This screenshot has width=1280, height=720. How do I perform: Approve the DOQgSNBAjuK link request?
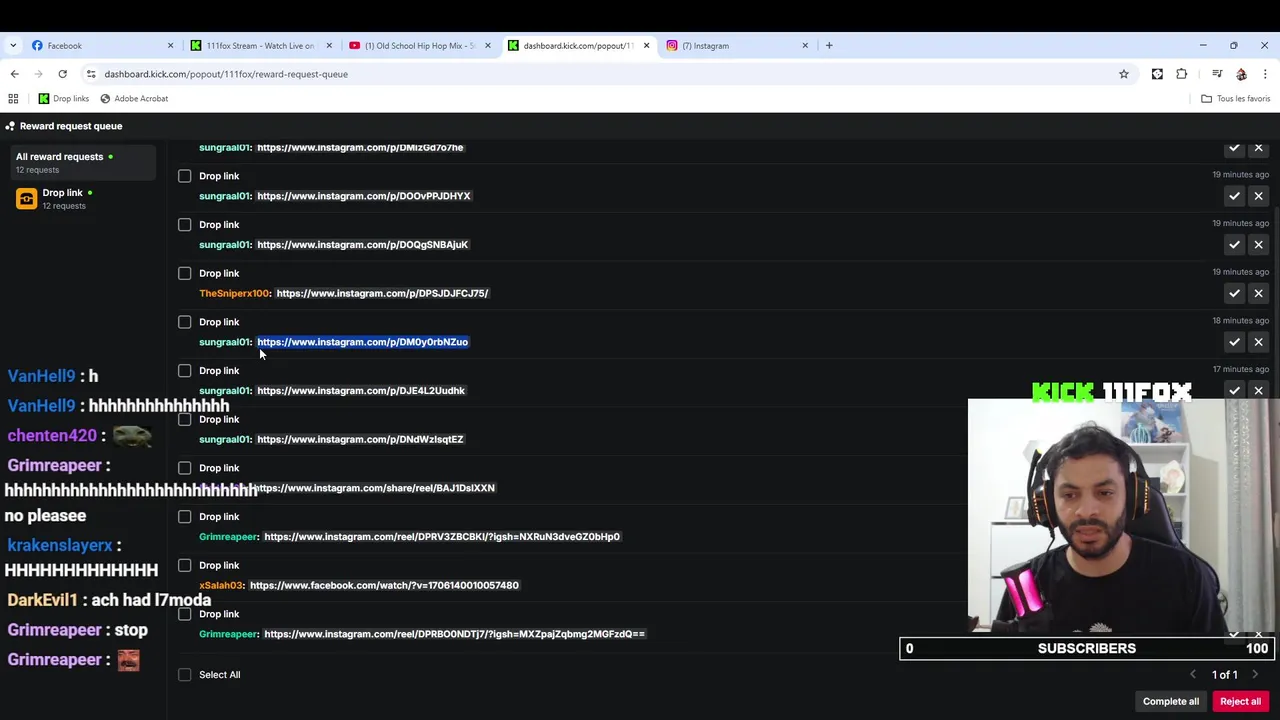(x=1234, y=245)
